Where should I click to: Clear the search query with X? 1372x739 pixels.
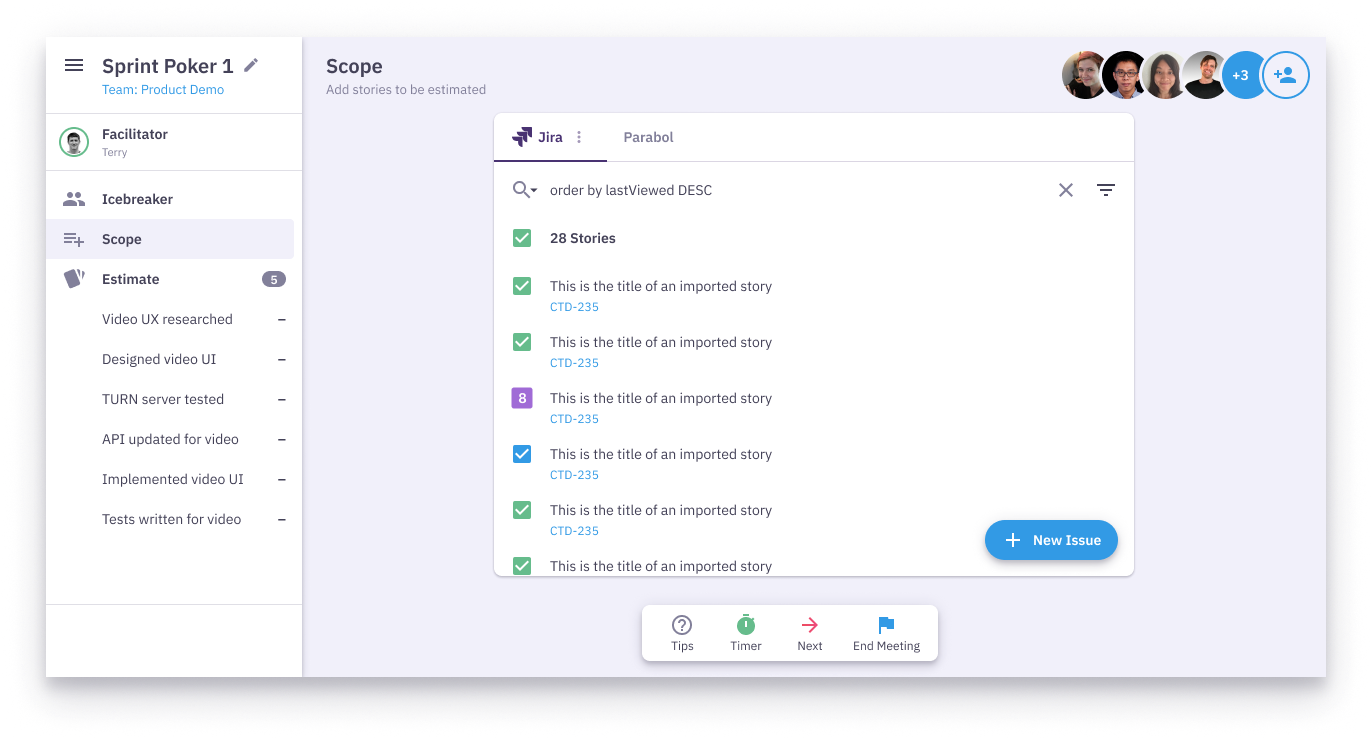[1066, 190]
